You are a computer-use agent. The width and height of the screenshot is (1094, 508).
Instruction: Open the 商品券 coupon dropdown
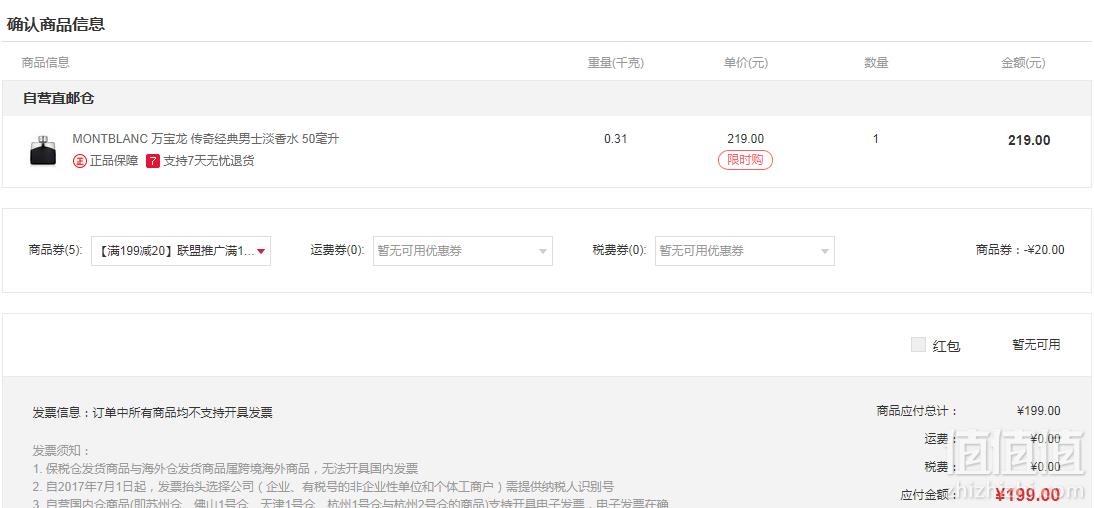tap(181, 251)
